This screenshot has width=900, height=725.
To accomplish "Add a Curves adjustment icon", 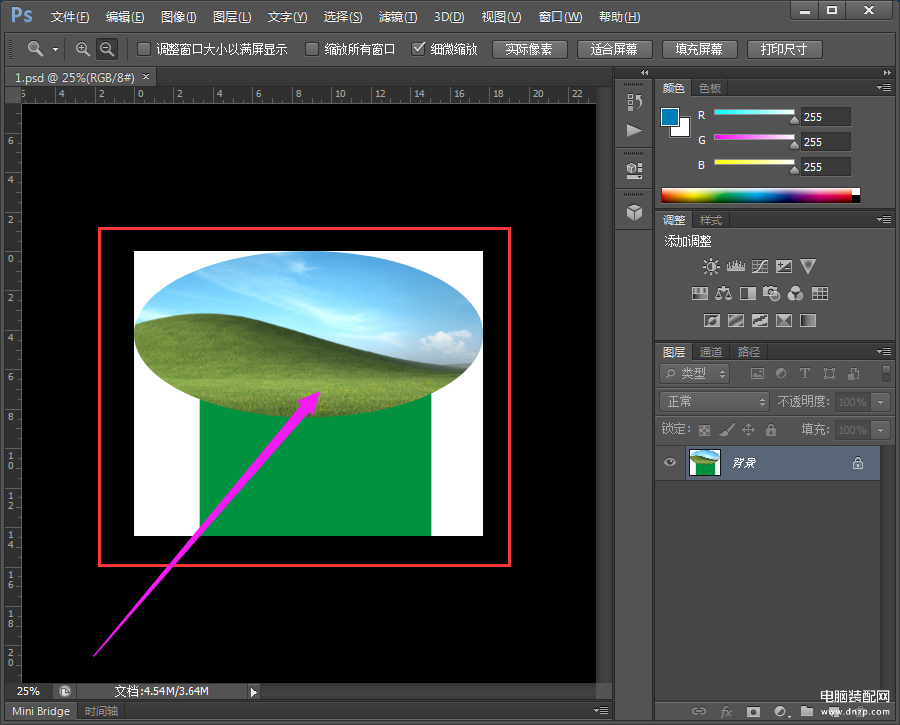I will (x=760, y=266).
